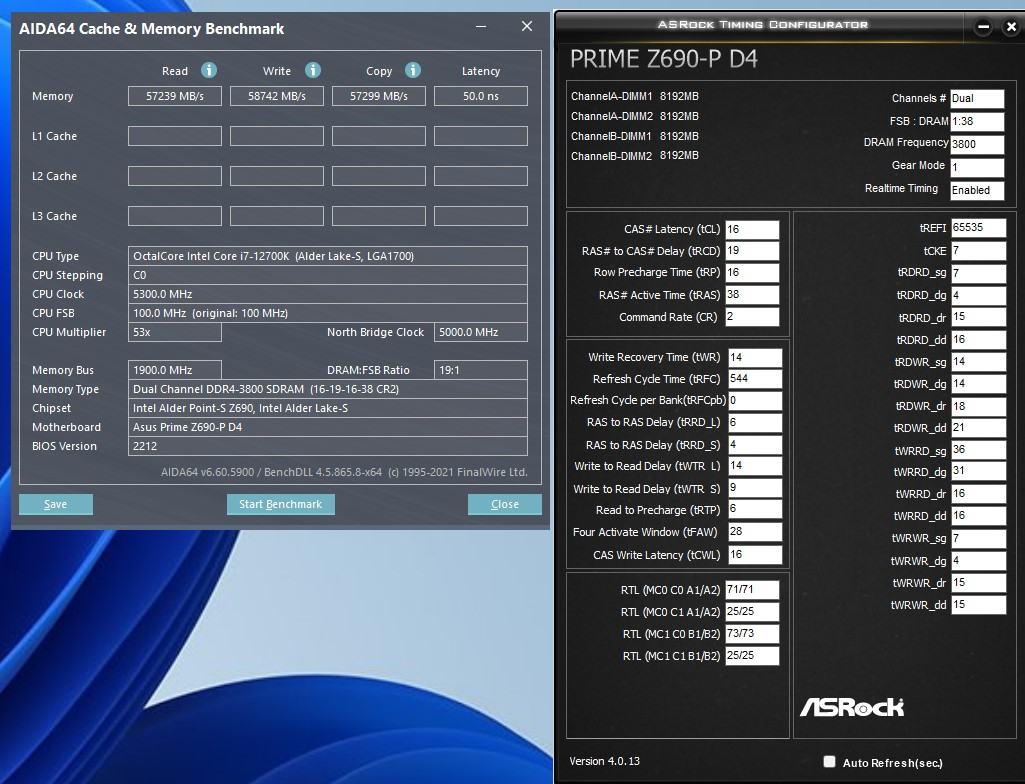Viewport: 1025px width, 784px height.
Task: Click the Memory Read 57239 MB/s field
Action: tap(175, 96)
